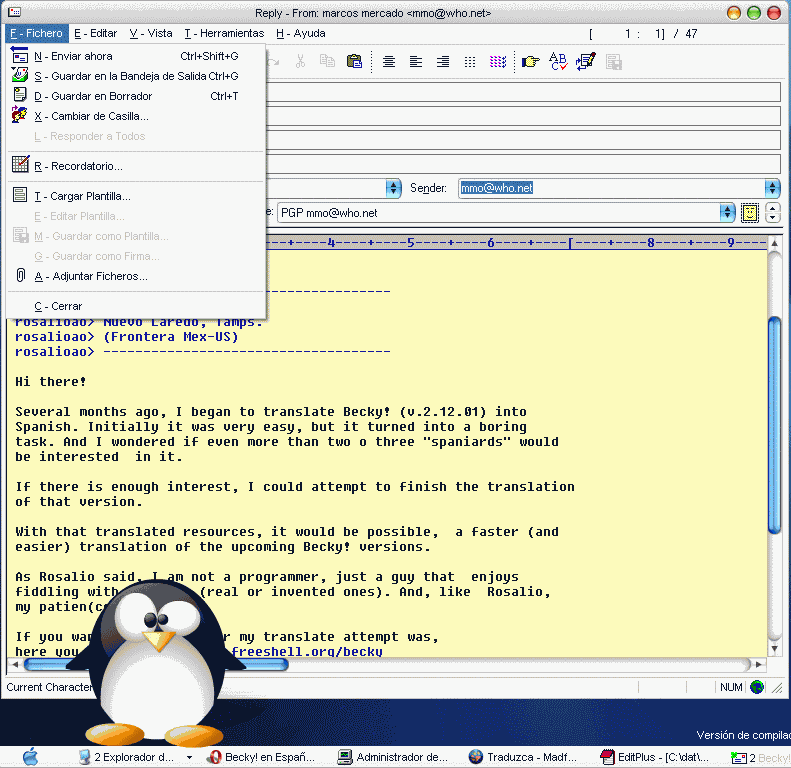Click the 'Hi there!' line in the message
The height and width of the screenshot is (768, 791).
[x=50, y=382]
